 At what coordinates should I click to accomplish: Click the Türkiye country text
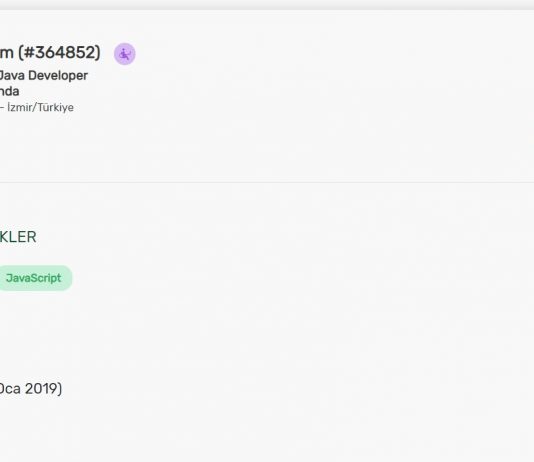(x=56, y=107)
